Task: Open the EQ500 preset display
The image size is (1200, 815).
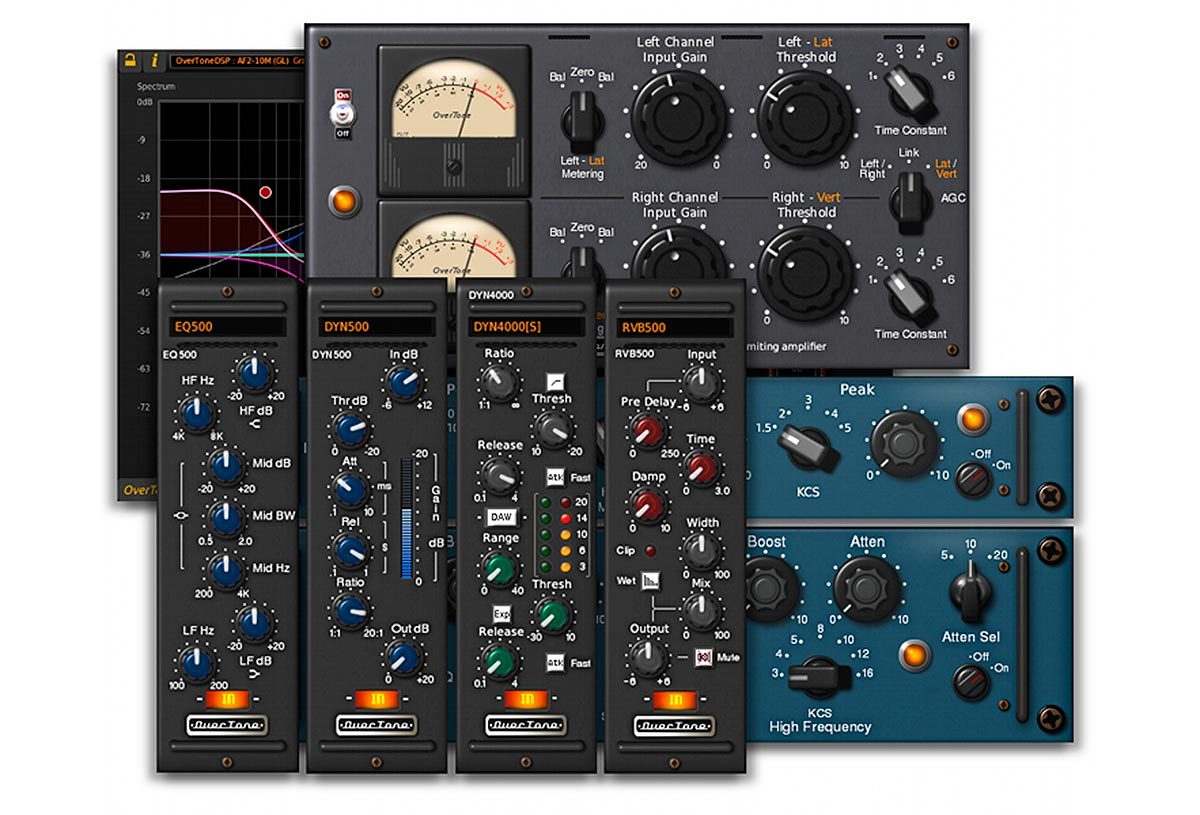Action: (x=226, y=327)
